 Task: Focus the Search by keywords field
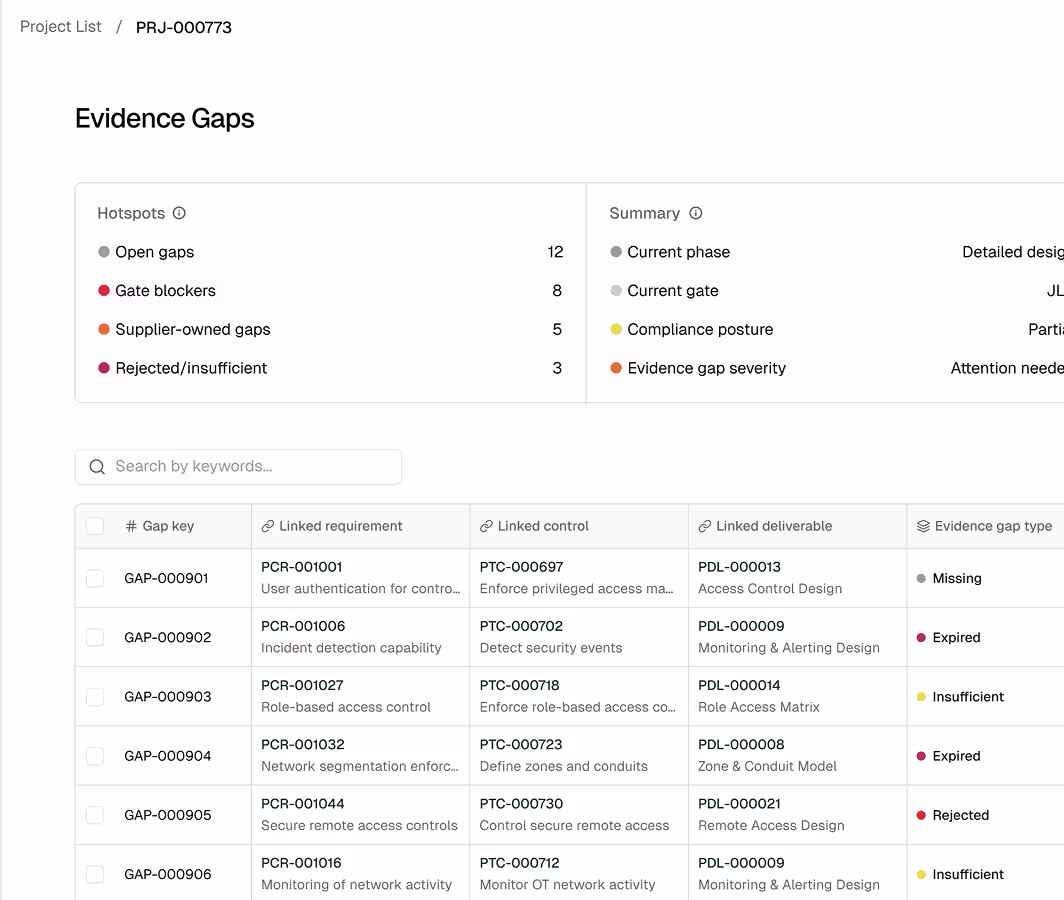click(x=238, y=467)
